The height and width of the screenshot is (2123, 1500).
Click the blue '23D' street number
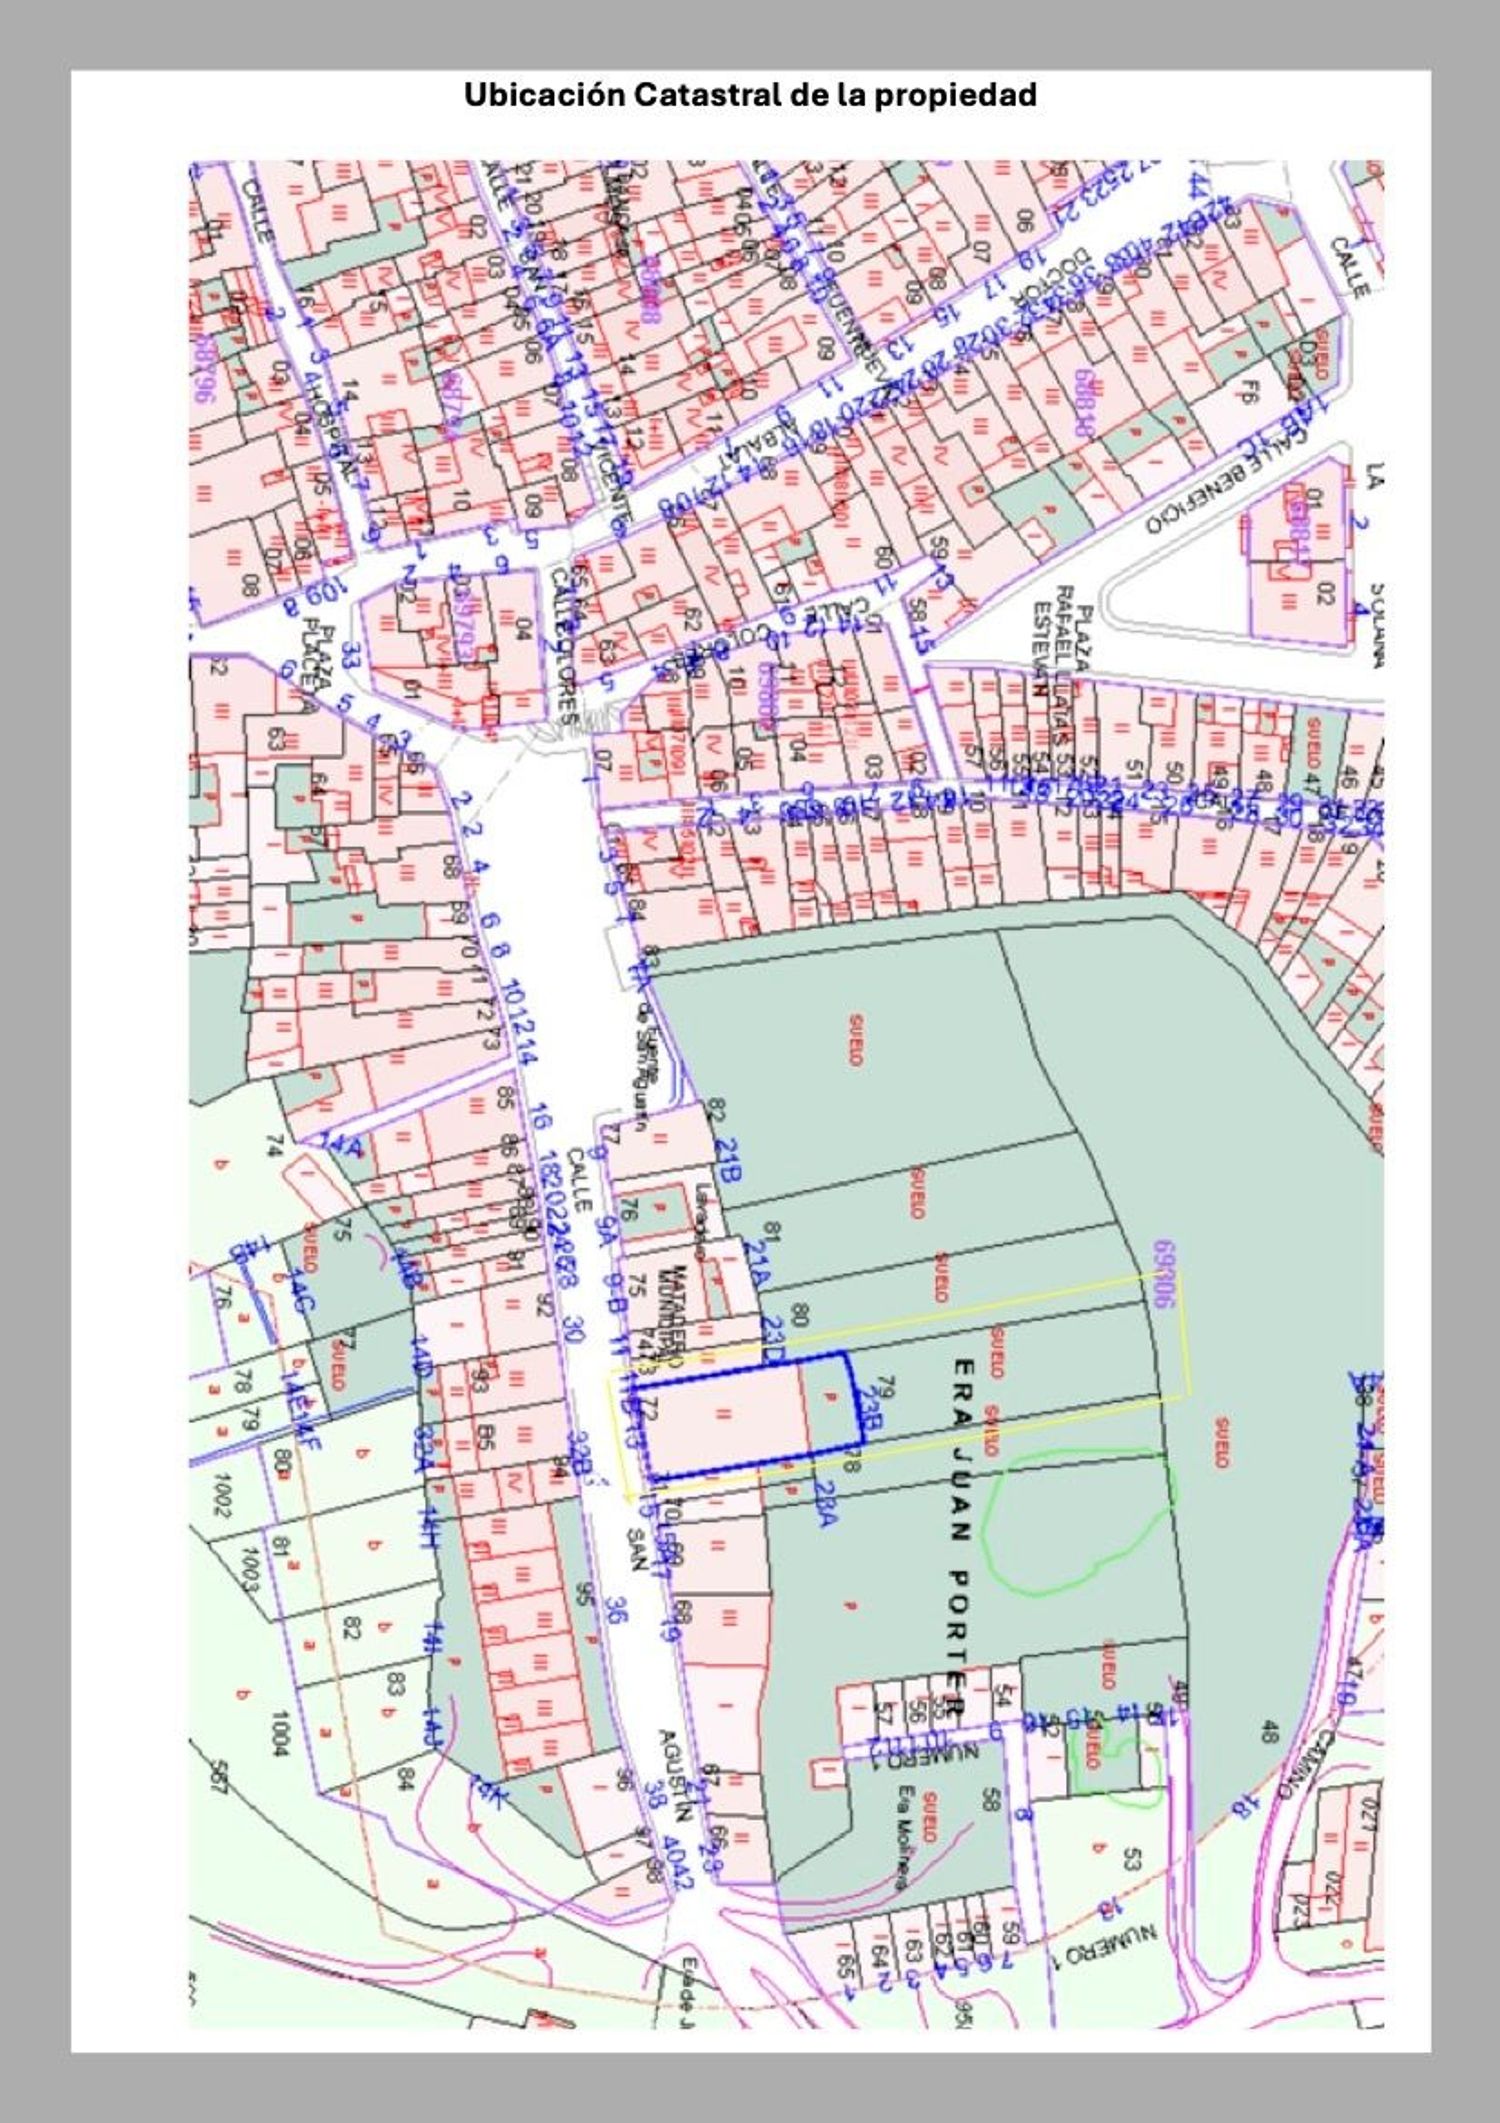(x=772, y=1338)
